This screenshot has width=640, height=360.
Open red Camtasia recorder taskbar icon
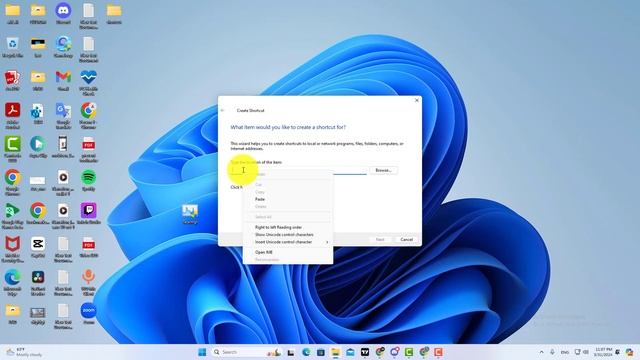[438, 352]
